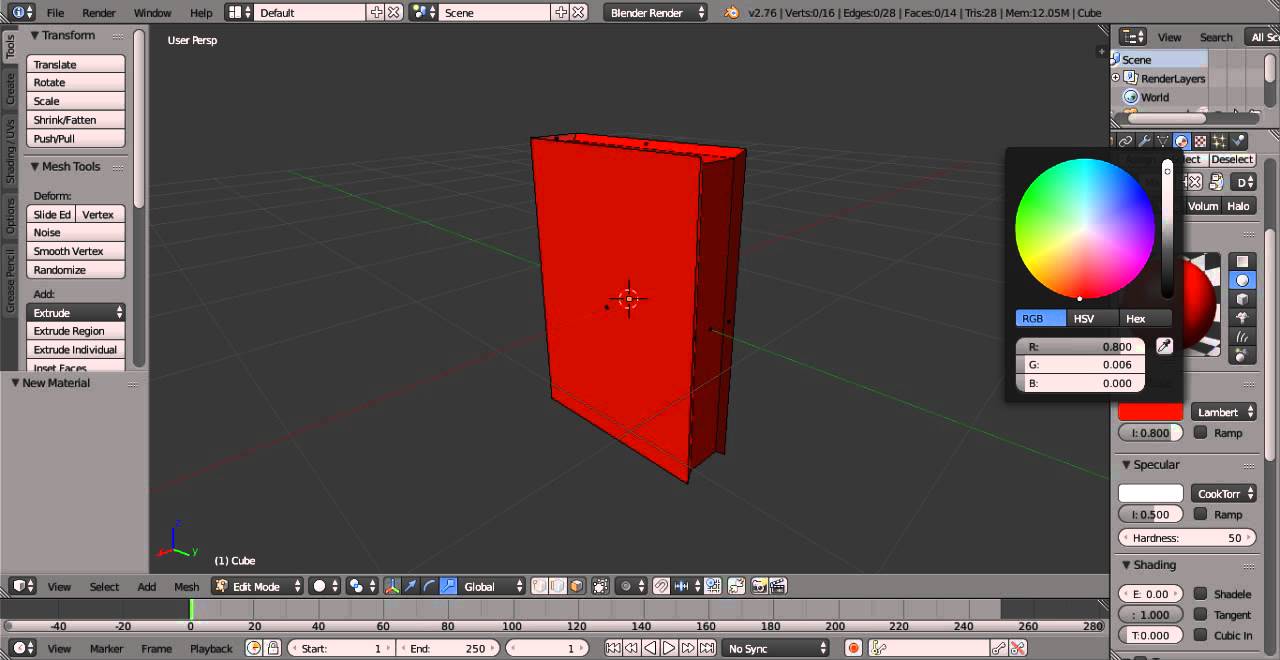Pick a color with the eyedropper icon
This screenshot has height=660, width=1280.
click(x=1164, y=346)
